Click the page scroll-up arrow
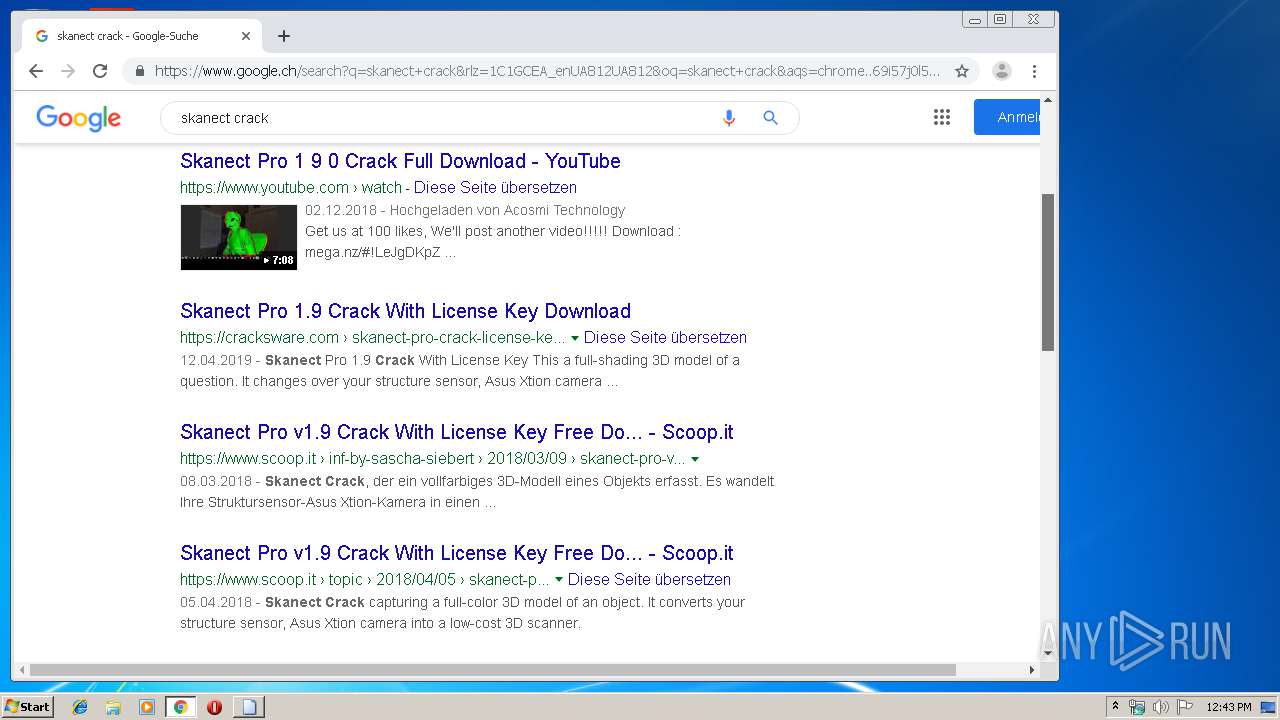The height and width of the screenshot is (720, 1280). click(1048, 101)
